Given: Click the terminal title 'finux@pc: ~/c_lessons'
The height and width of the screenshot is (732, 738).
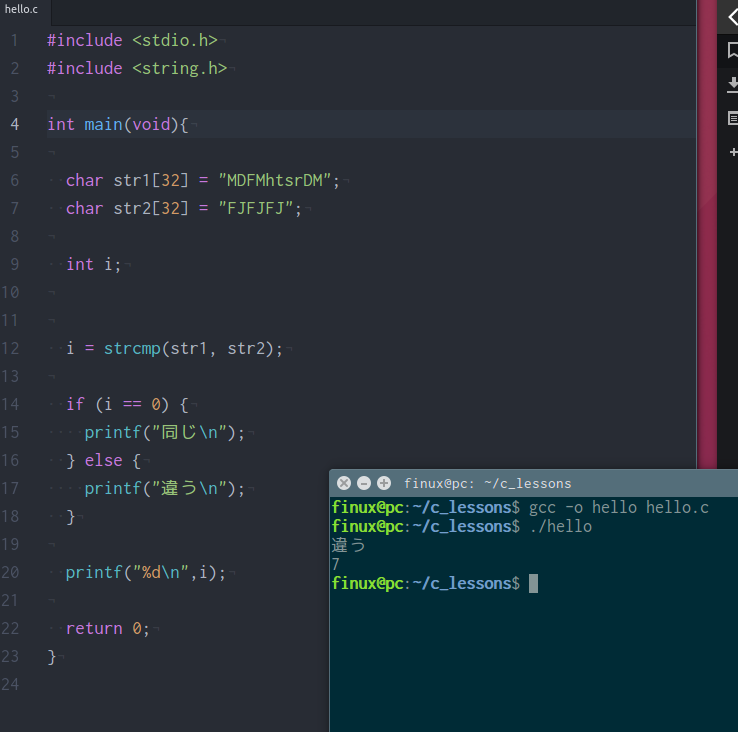Looking at the screenshot, I should (x=488, y=483).
